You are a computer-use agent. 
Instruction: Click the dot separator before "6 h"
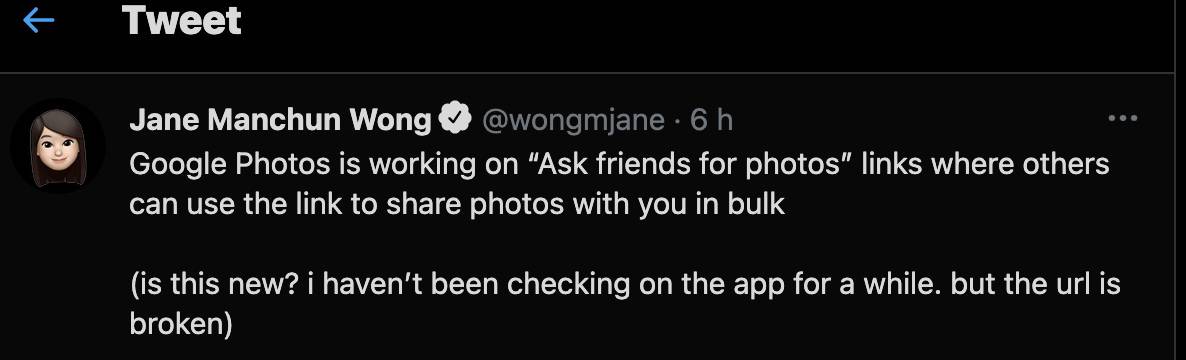(x=678, y=120)
